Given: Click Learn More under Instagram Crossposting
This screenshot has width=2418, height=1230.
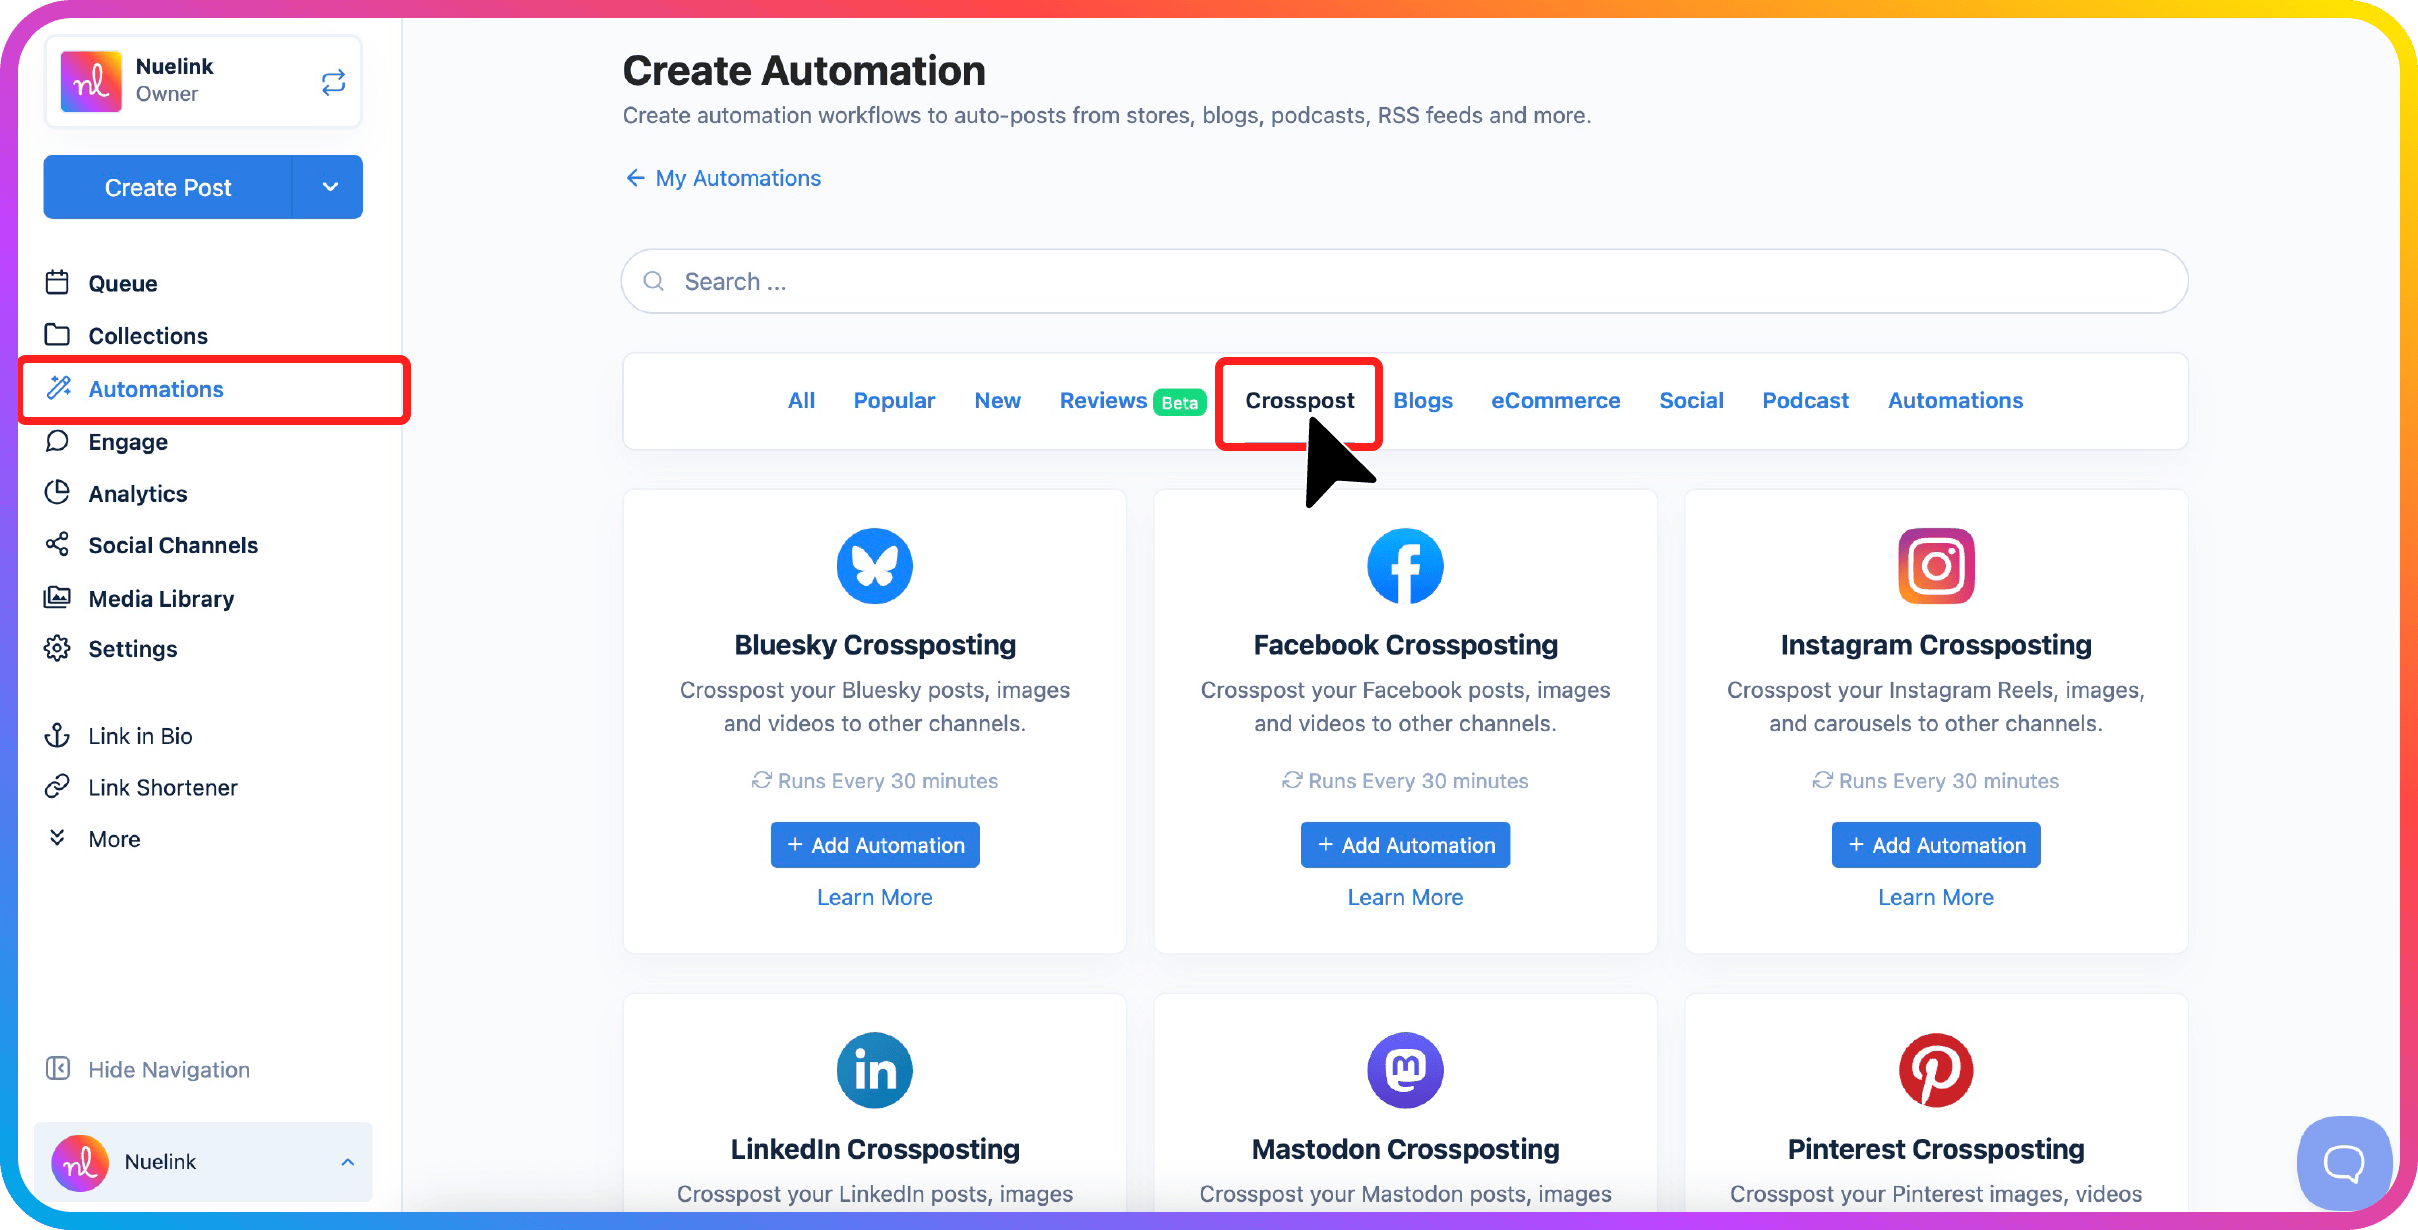Looking at the screenshot, I should (x=1935, y=897).
